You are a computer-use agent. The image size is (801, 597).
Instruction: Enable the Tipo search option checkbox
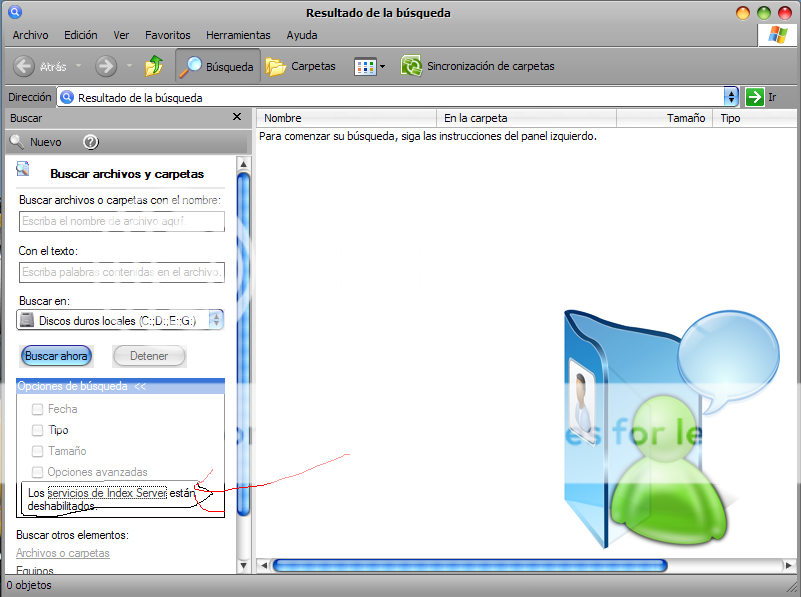pos(37,430)
